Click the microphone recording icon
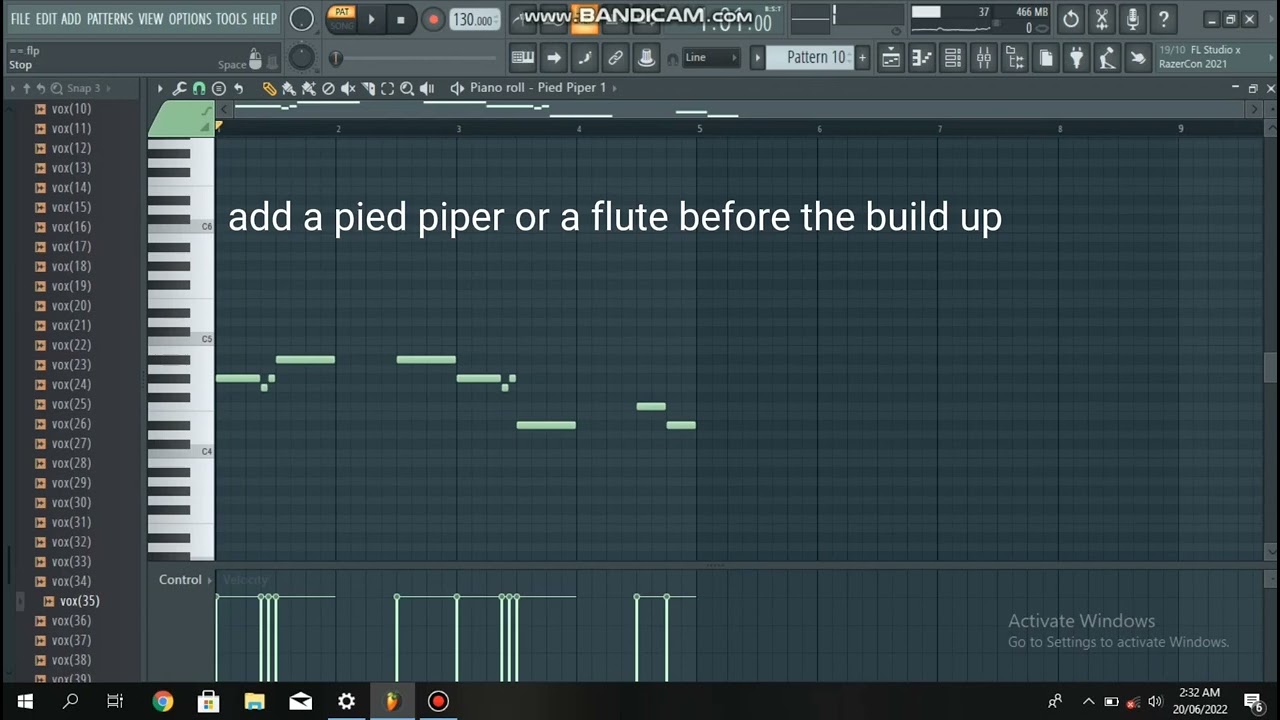The image size is (1280, 720). pyautogui.click(x=1132, y=19)
